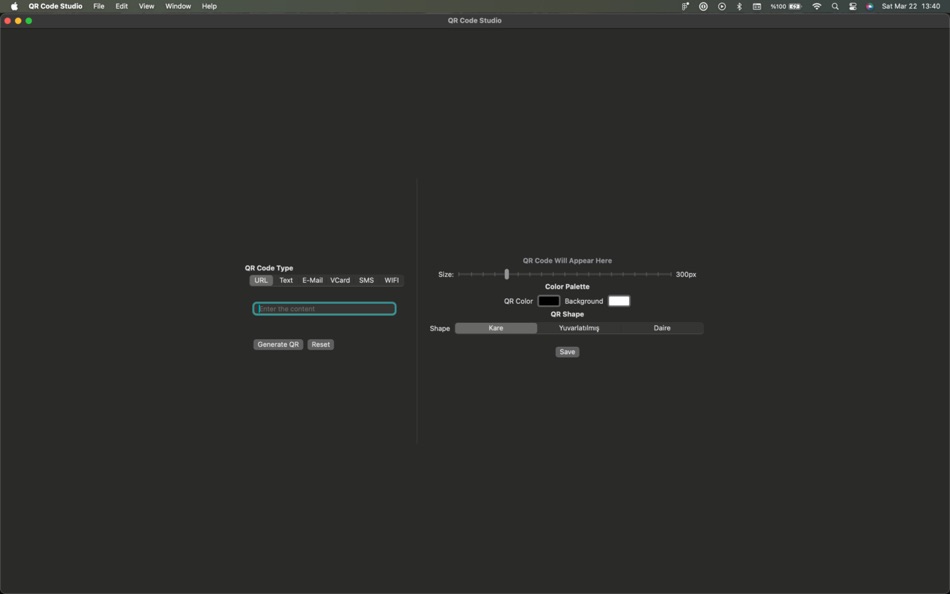Viewport: 950px width, 594px height.
Task: Click the Save button
Action: (x=567, y=352)
